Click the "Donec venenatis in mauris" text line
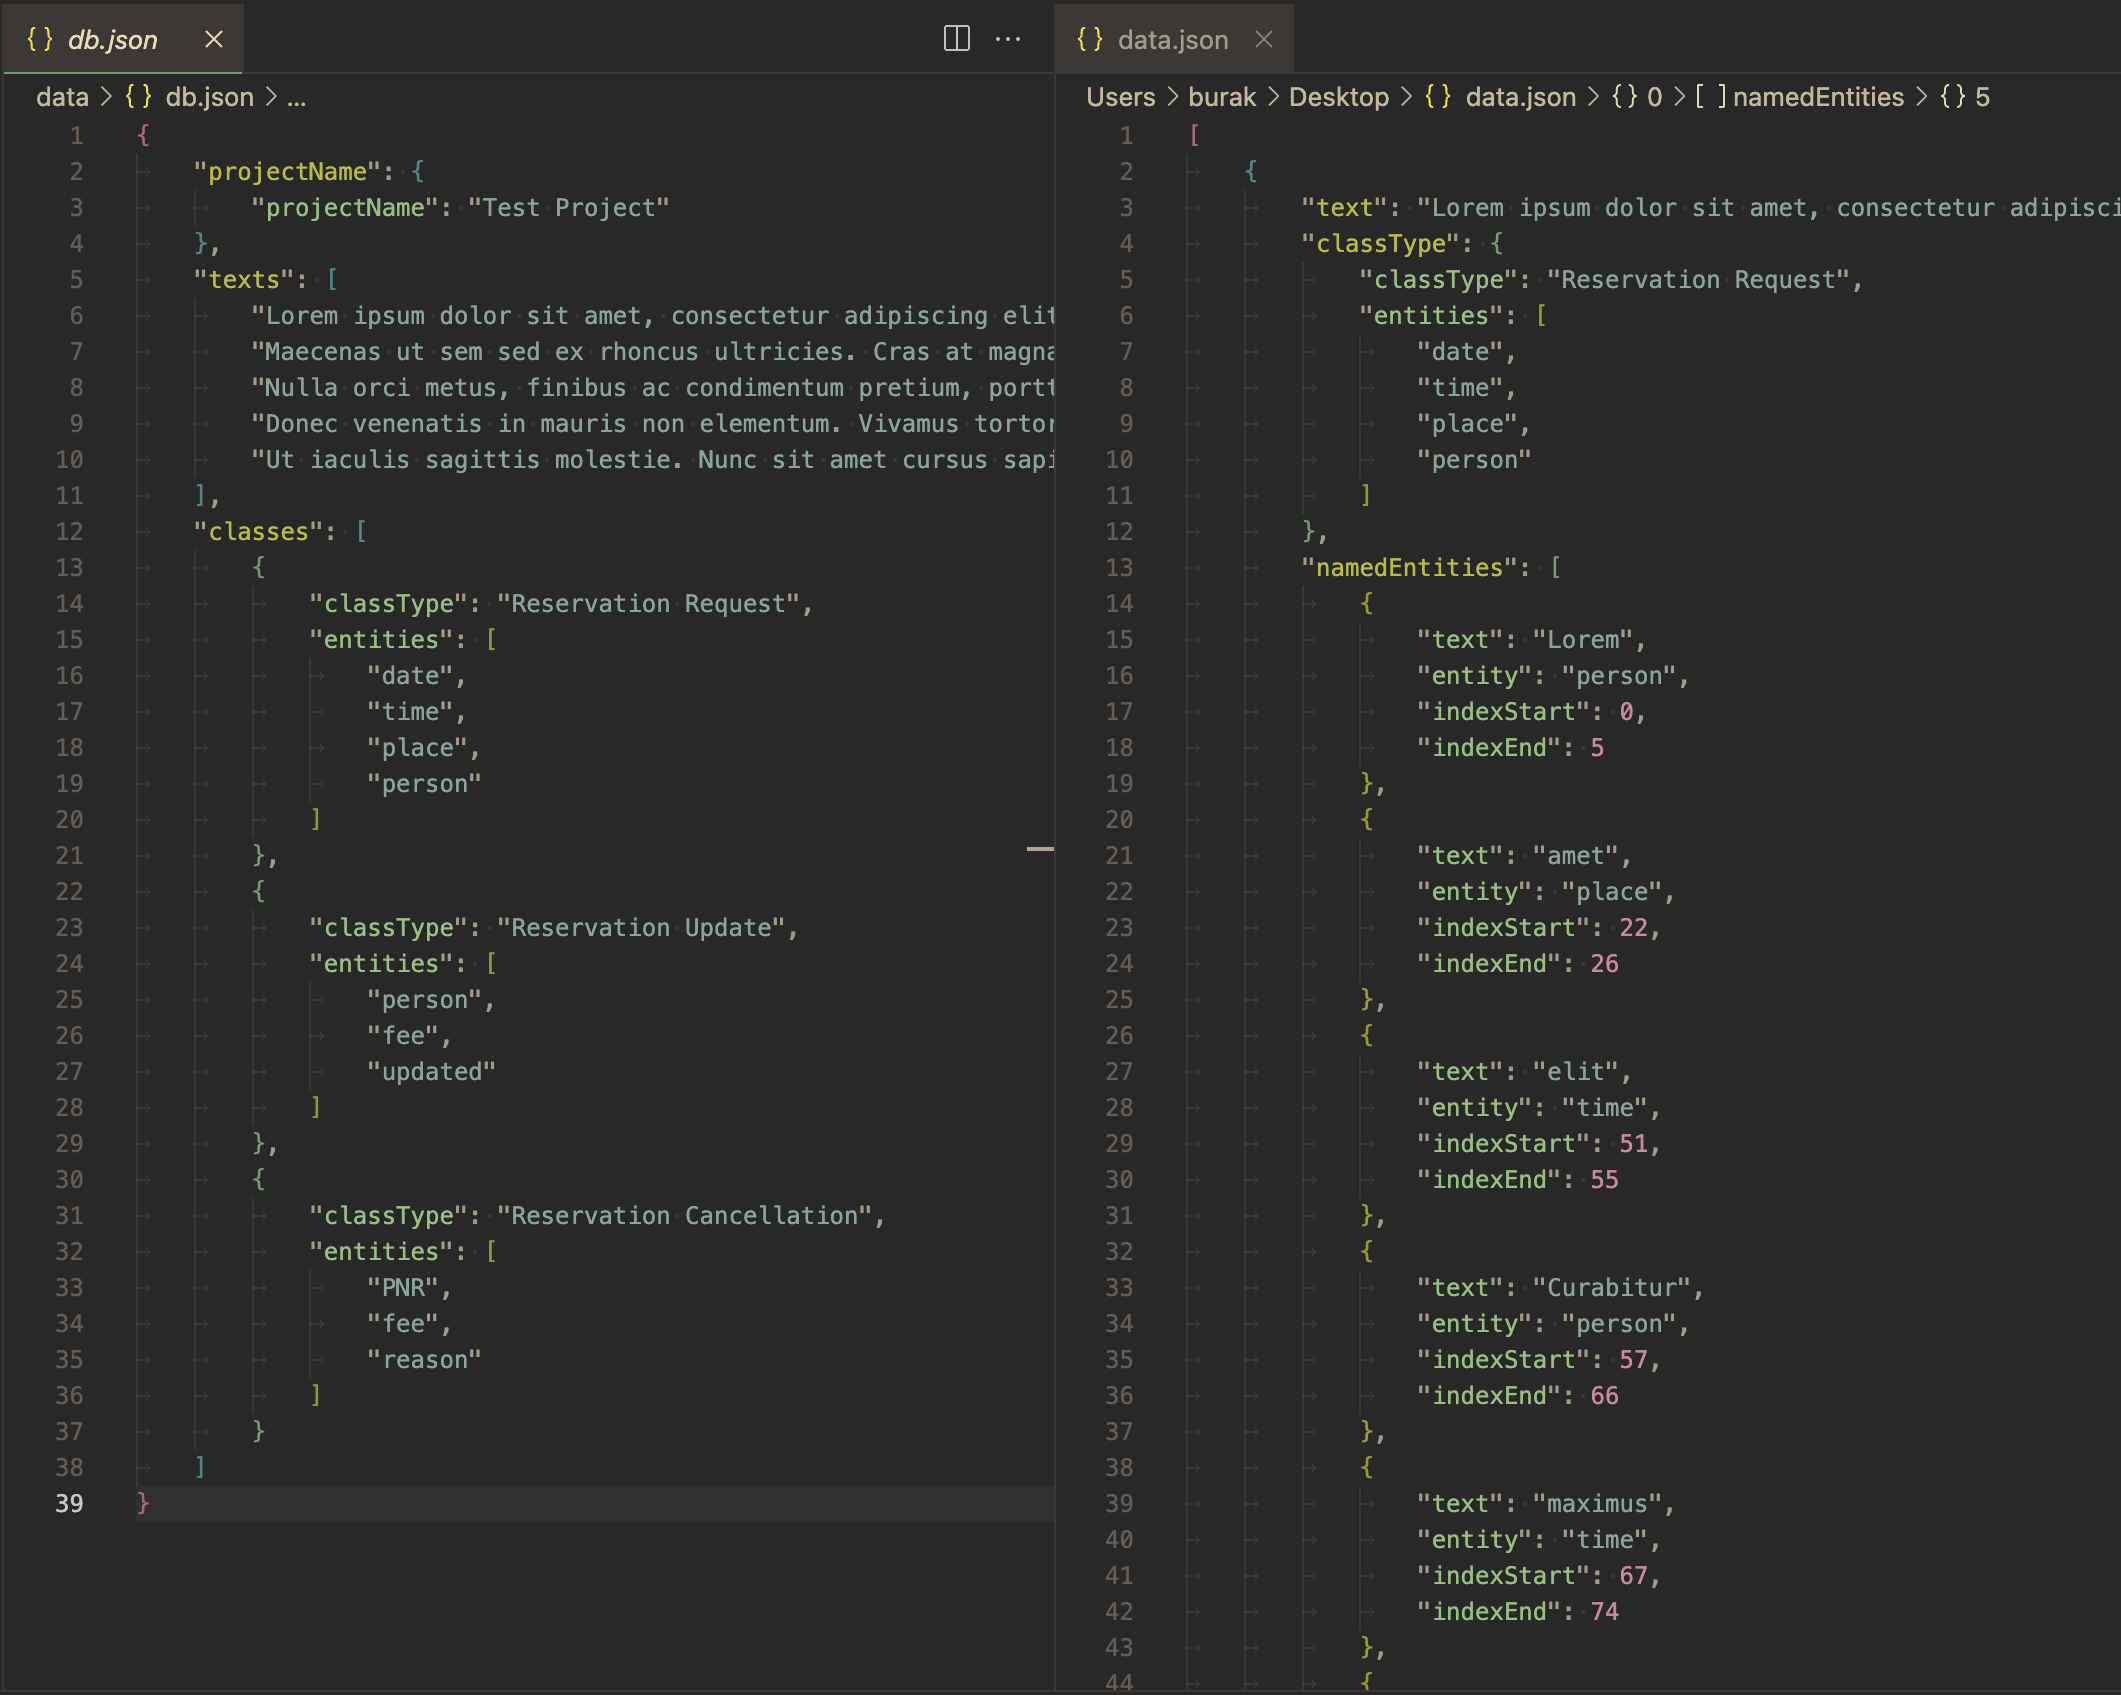This screenshot has height=1695, width=2121. coord(652,423)
